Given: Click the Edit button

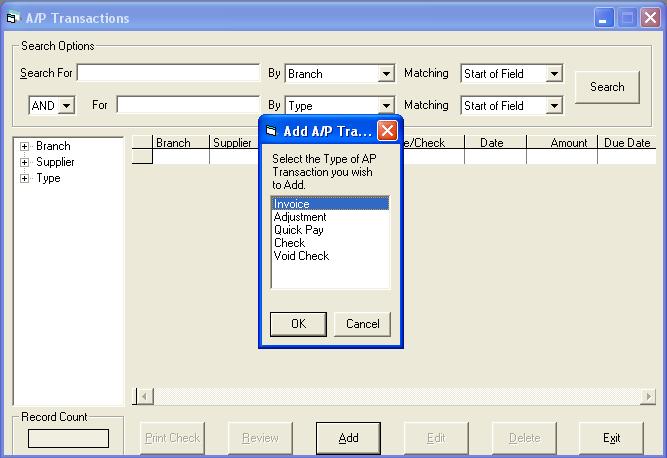Looking at the screenshot, I should coord(436,438).
